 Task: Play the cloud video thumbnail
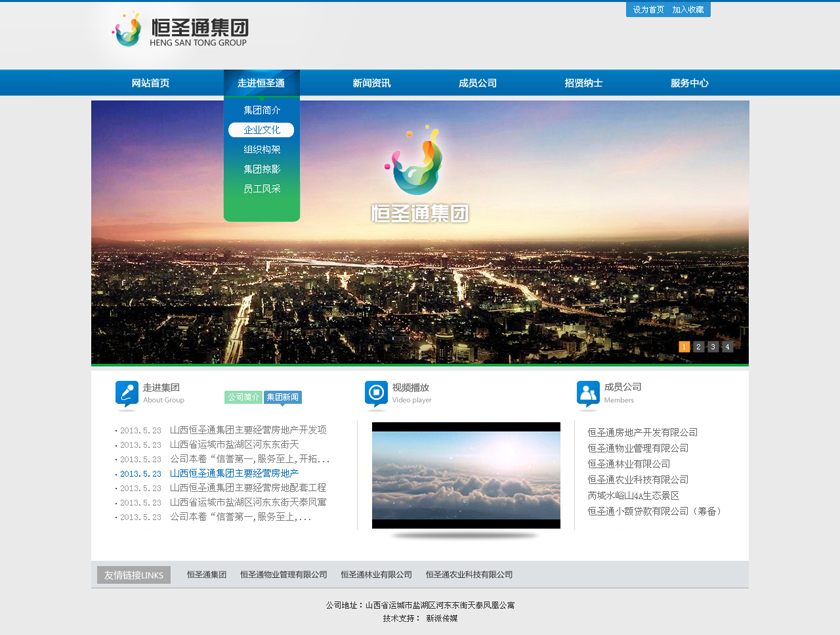466,475
